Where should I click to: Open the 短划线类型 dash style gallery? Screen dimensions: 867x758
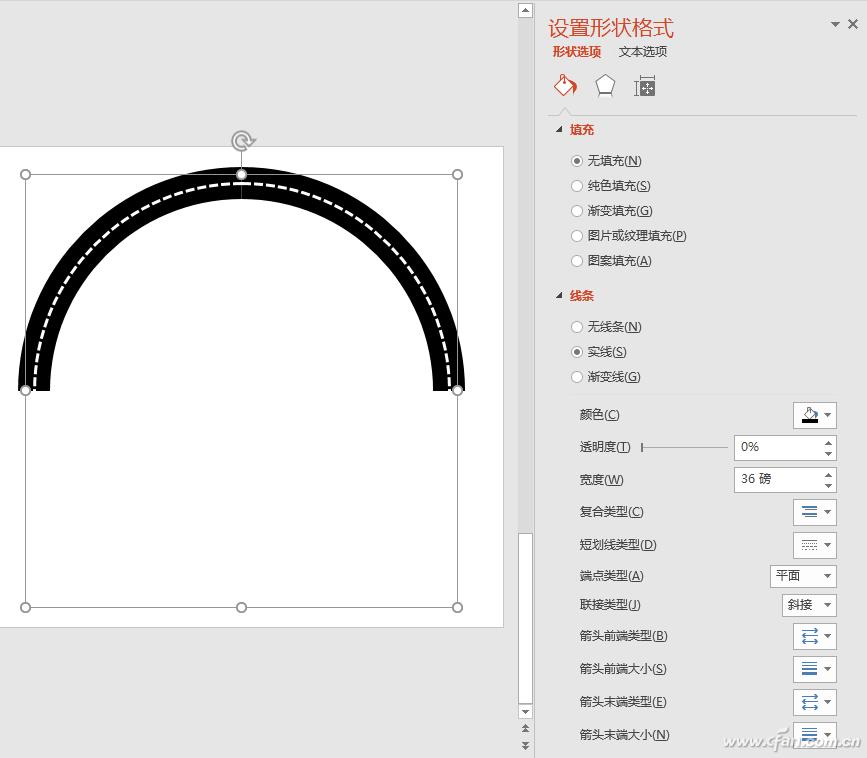pos(815,545)
